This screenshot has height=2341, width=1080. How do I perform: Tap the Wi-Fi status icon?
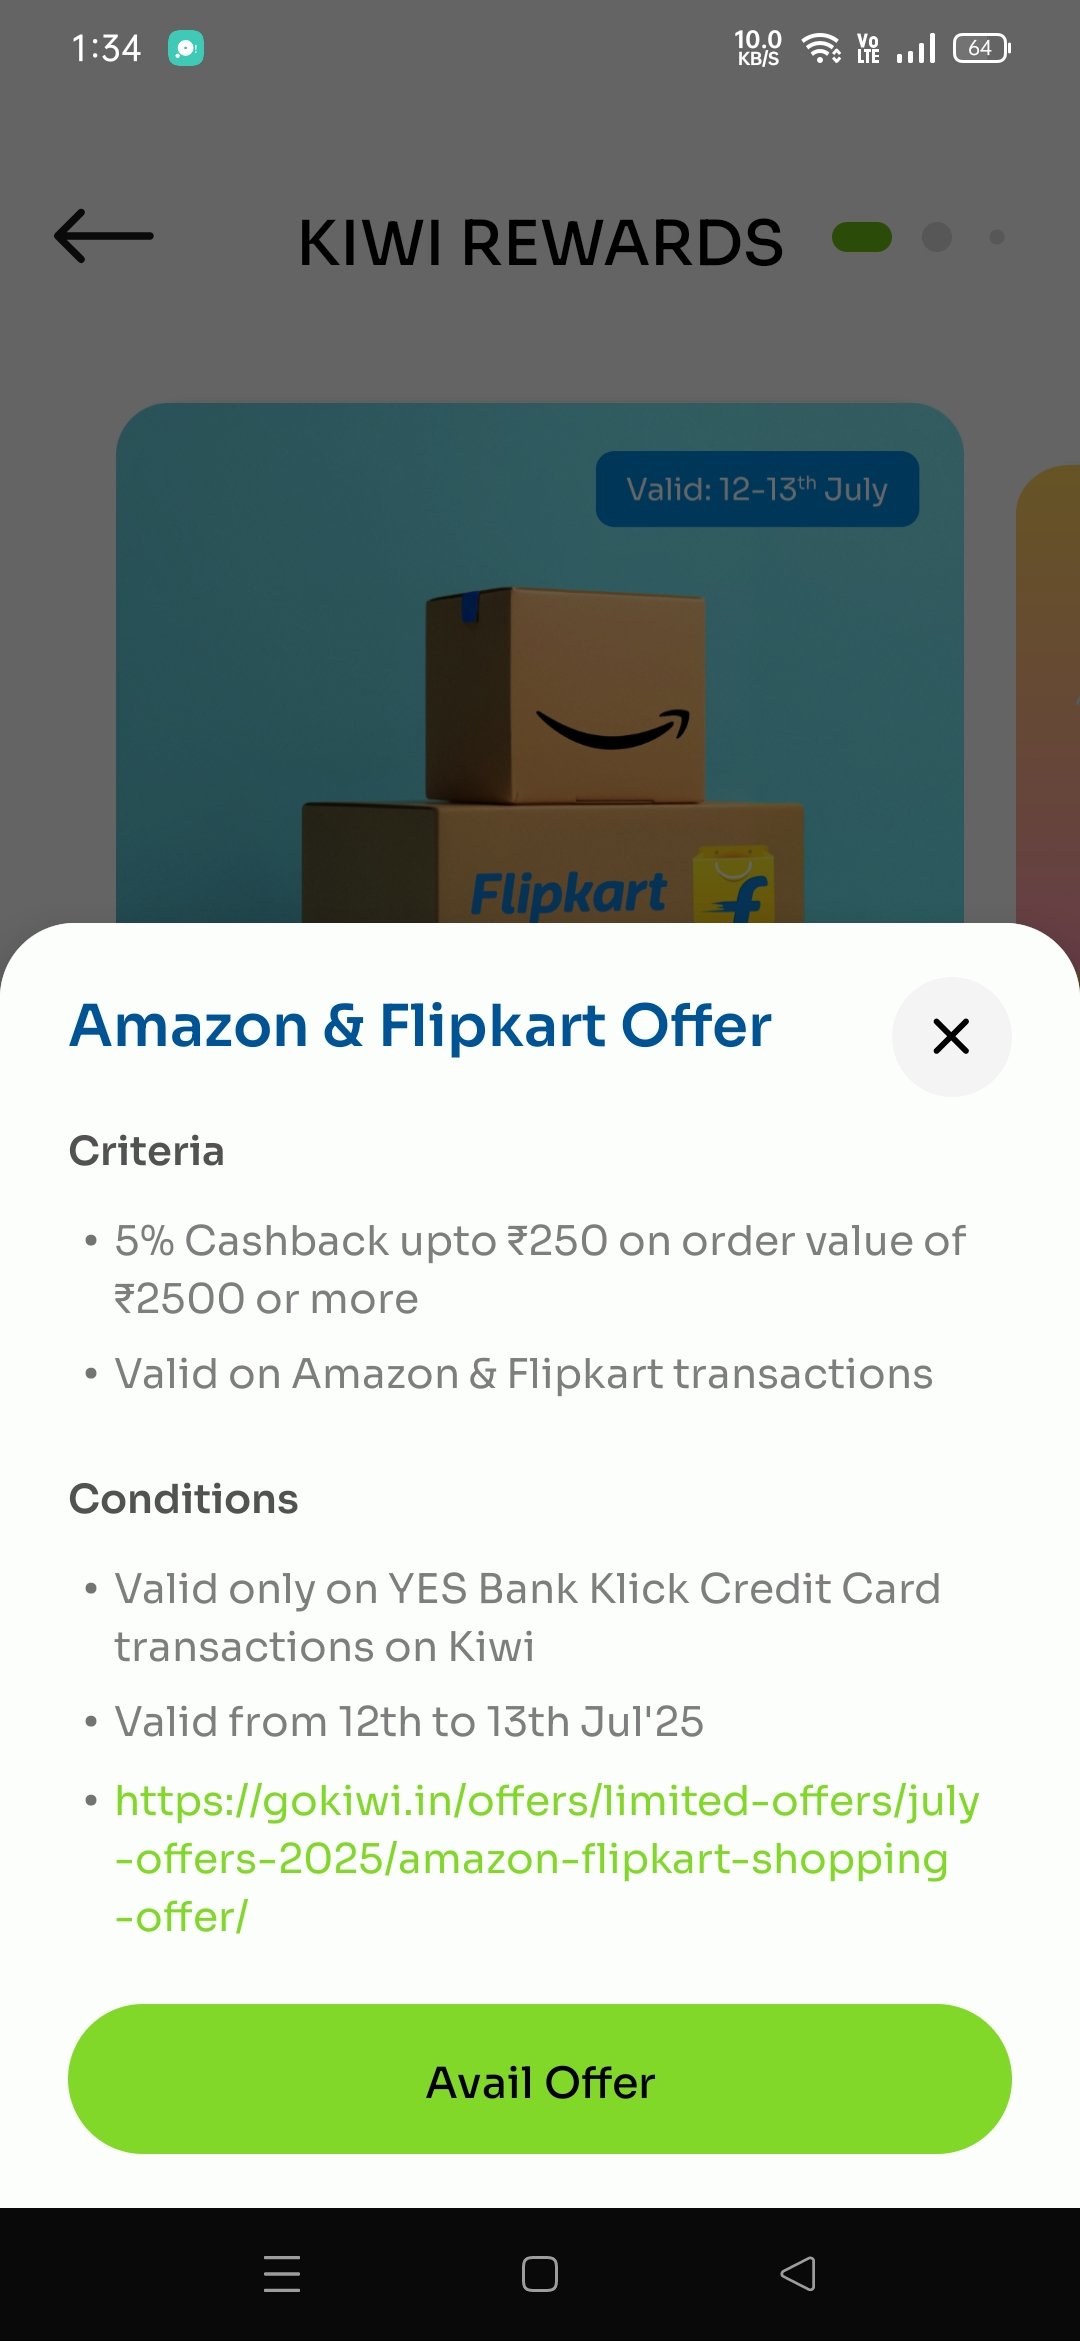(x=821, y=48)
